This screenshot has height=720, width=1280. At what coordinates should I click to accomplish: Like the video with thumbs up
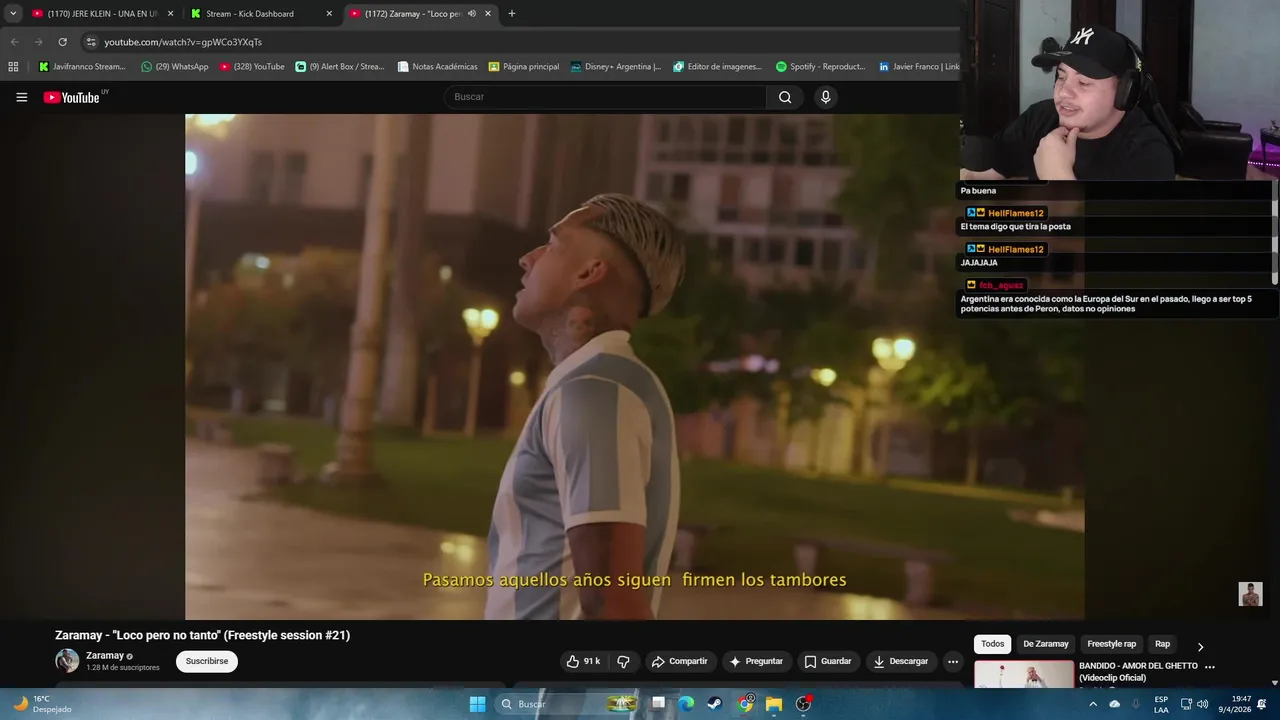point(583,661)
